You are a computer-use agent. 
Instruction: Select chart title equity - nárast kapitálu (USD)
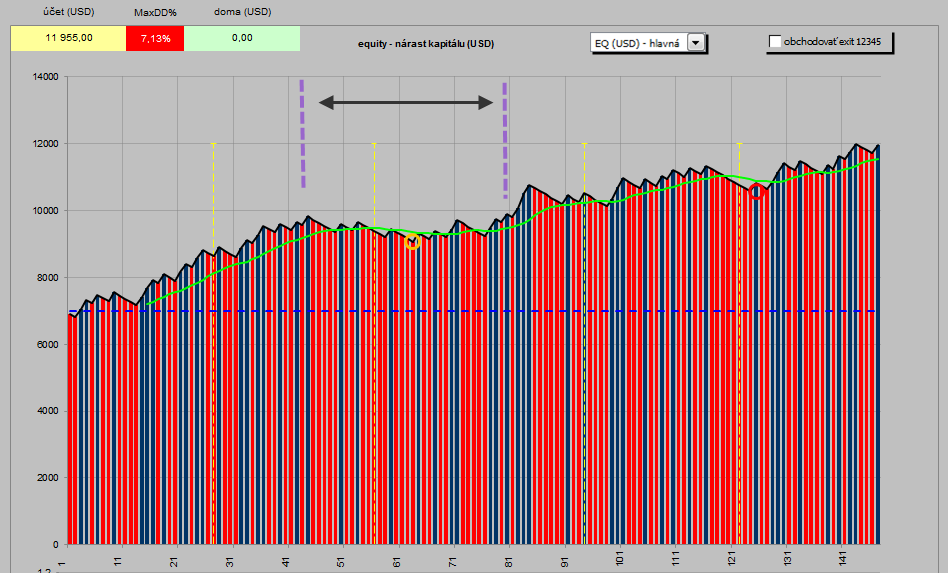tap(426, 44)
